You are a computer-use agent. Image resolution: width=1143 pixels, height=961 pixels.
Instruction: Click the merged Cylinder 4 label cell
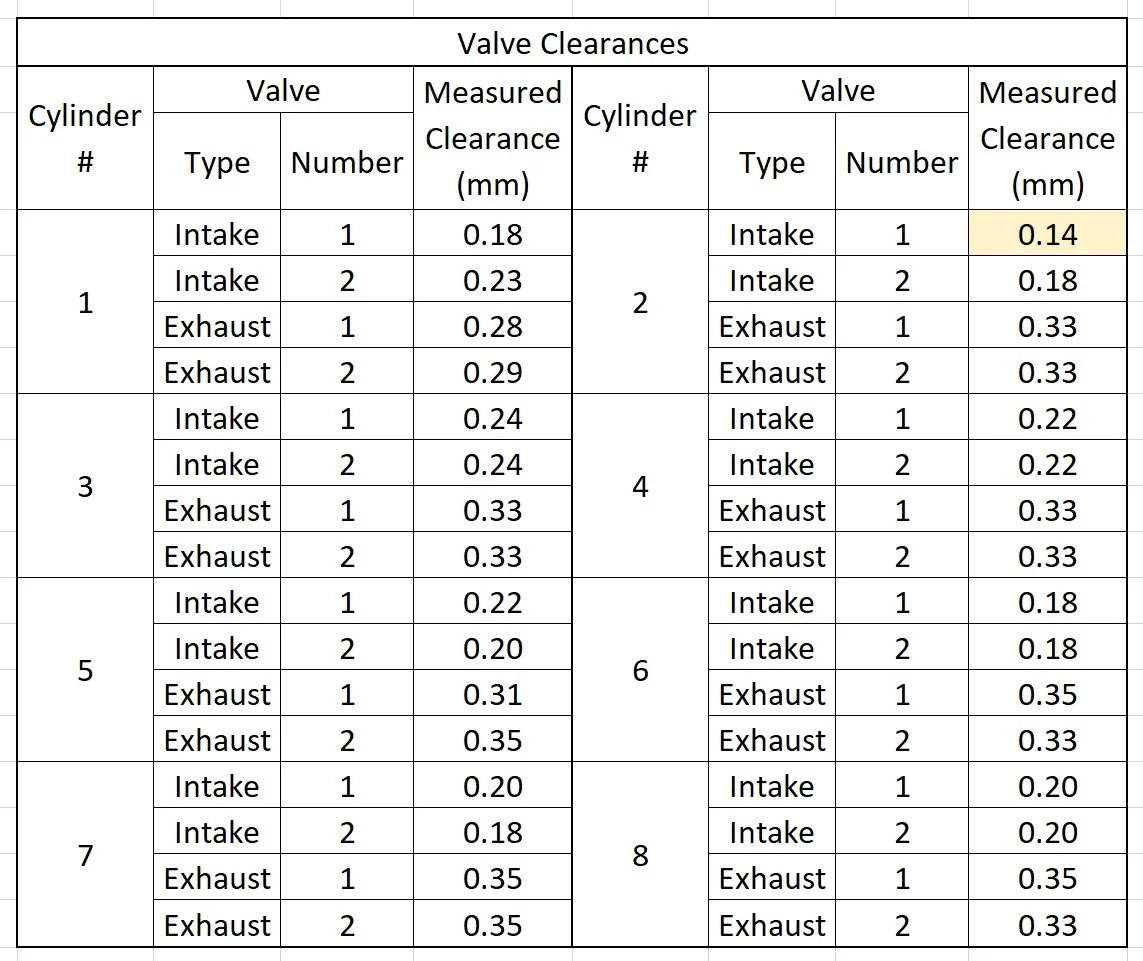coord(640,487)
